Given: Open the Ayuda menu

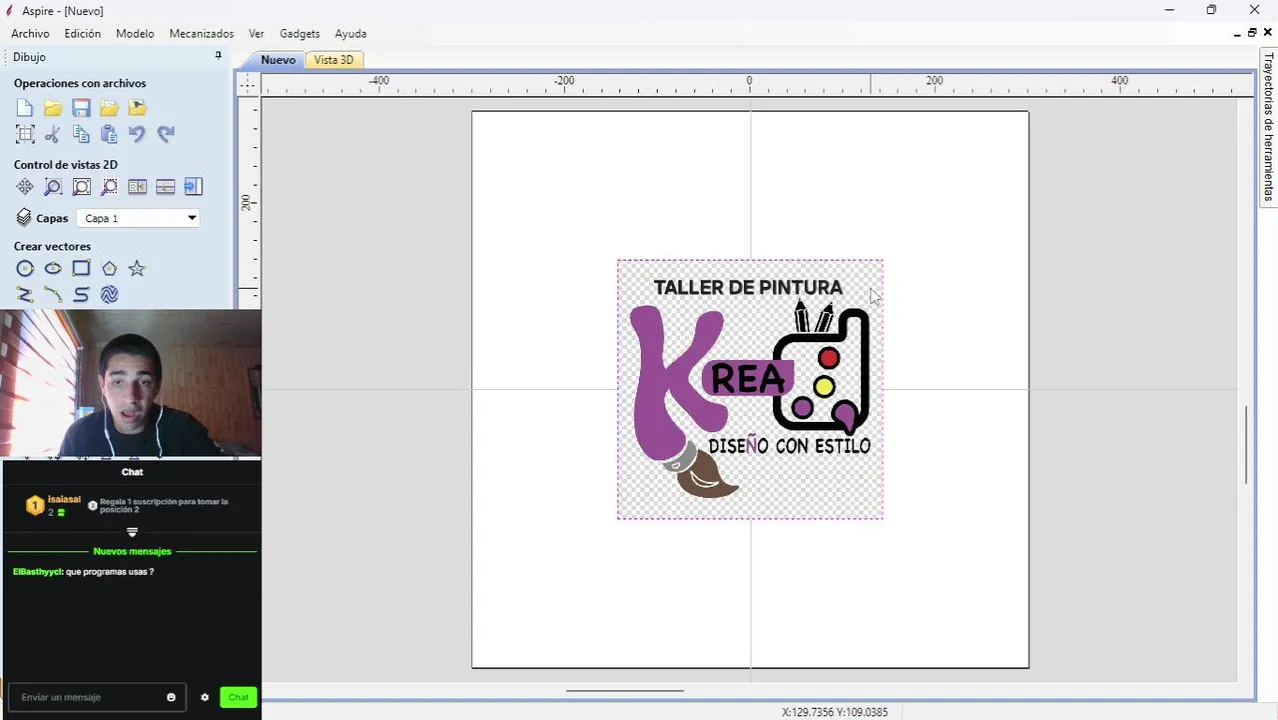Looking at the screenshot, I should (x=350, y=33).
